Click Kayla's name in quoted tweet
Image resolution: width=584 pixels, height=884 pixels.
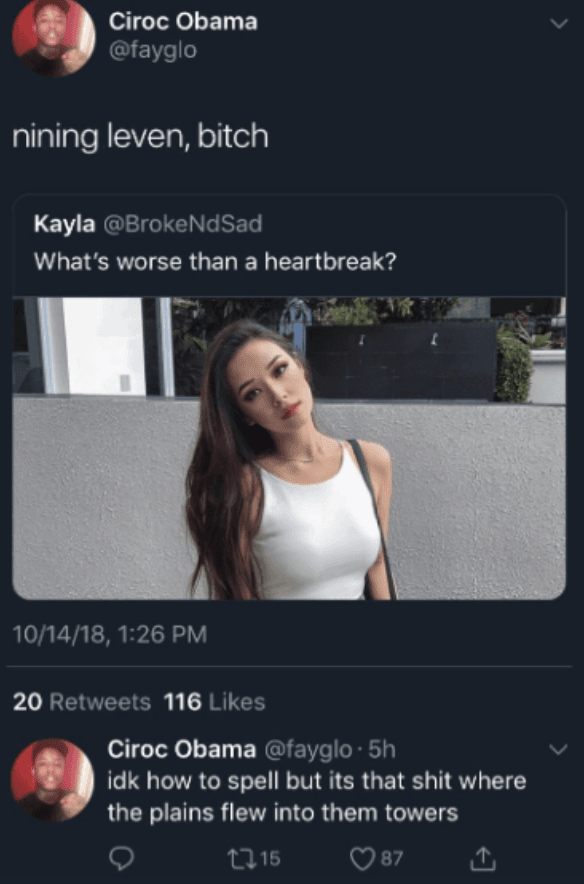pos(65,224)
